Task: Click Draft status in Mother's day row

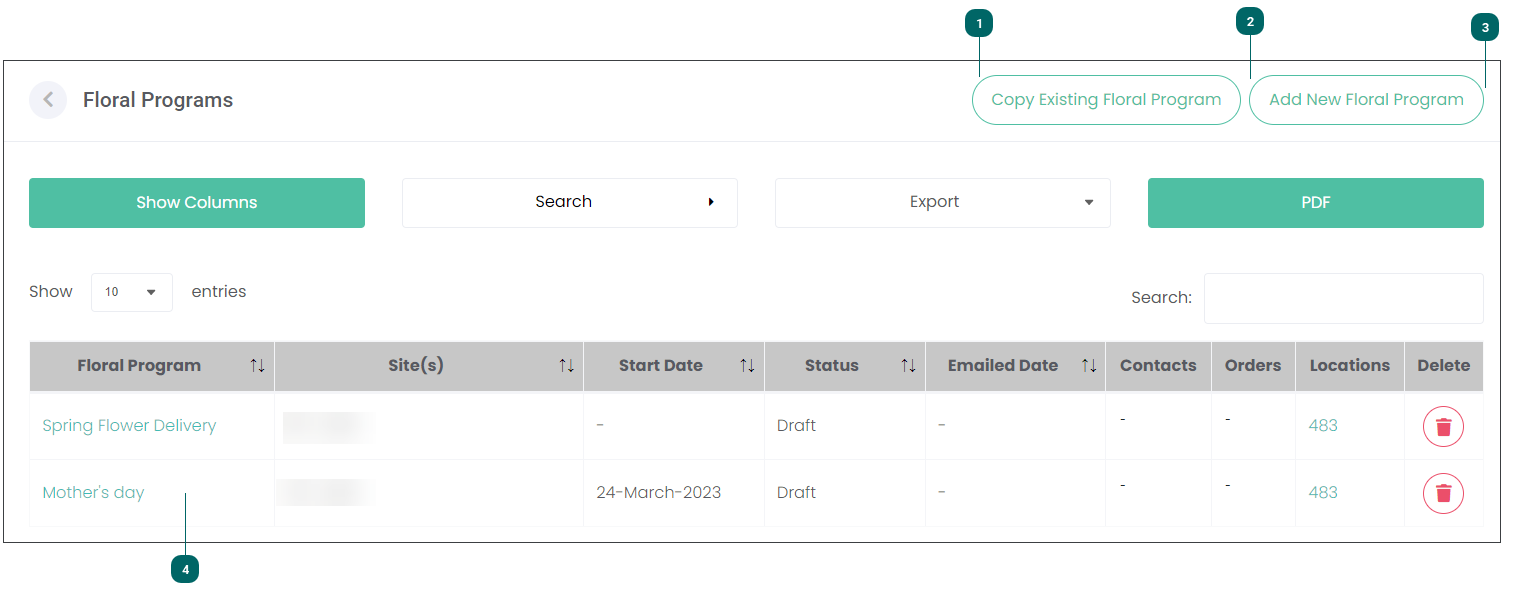Action: tap(796, 493)
